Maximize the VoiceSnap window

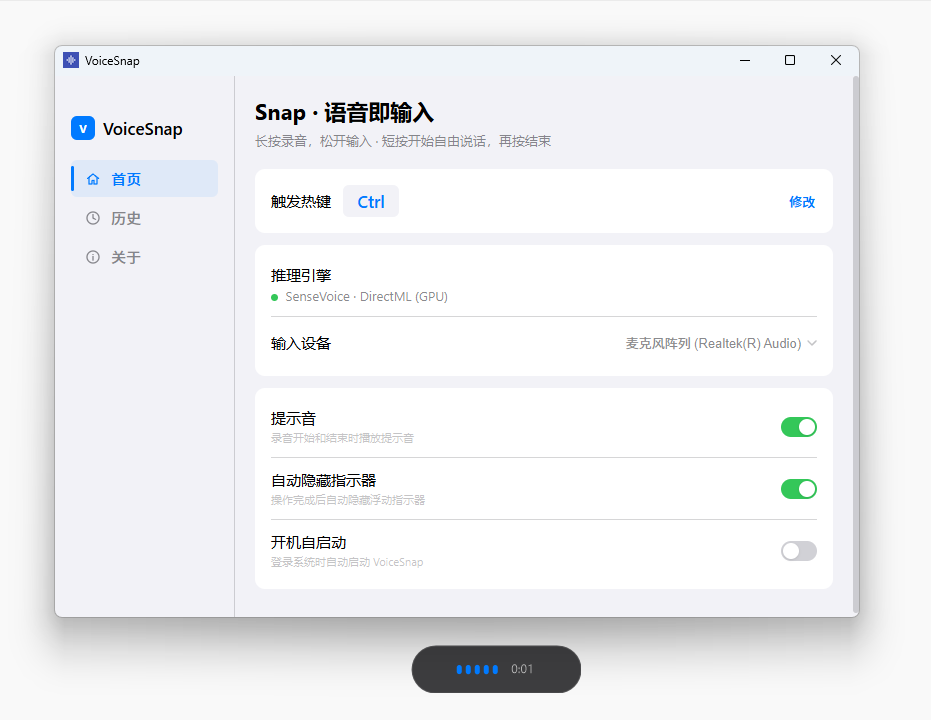coord(790,60)
